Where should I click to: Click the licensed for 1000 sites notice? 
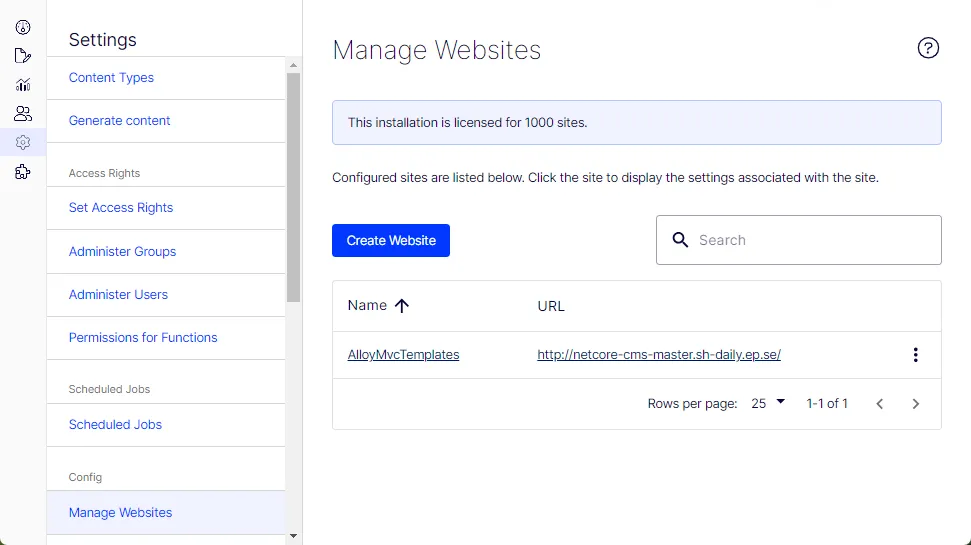tap(637, 123)
